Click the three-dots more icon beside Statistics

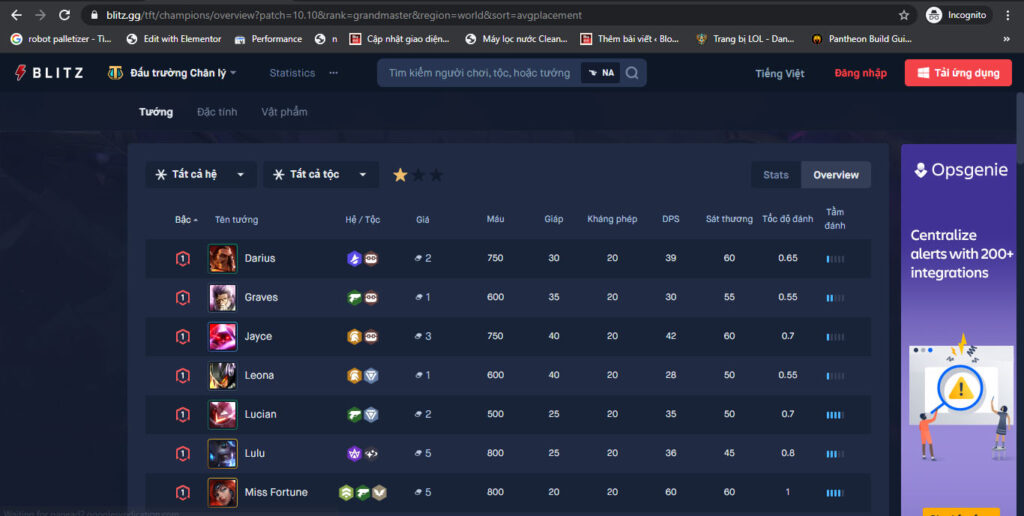pos(334,73)
